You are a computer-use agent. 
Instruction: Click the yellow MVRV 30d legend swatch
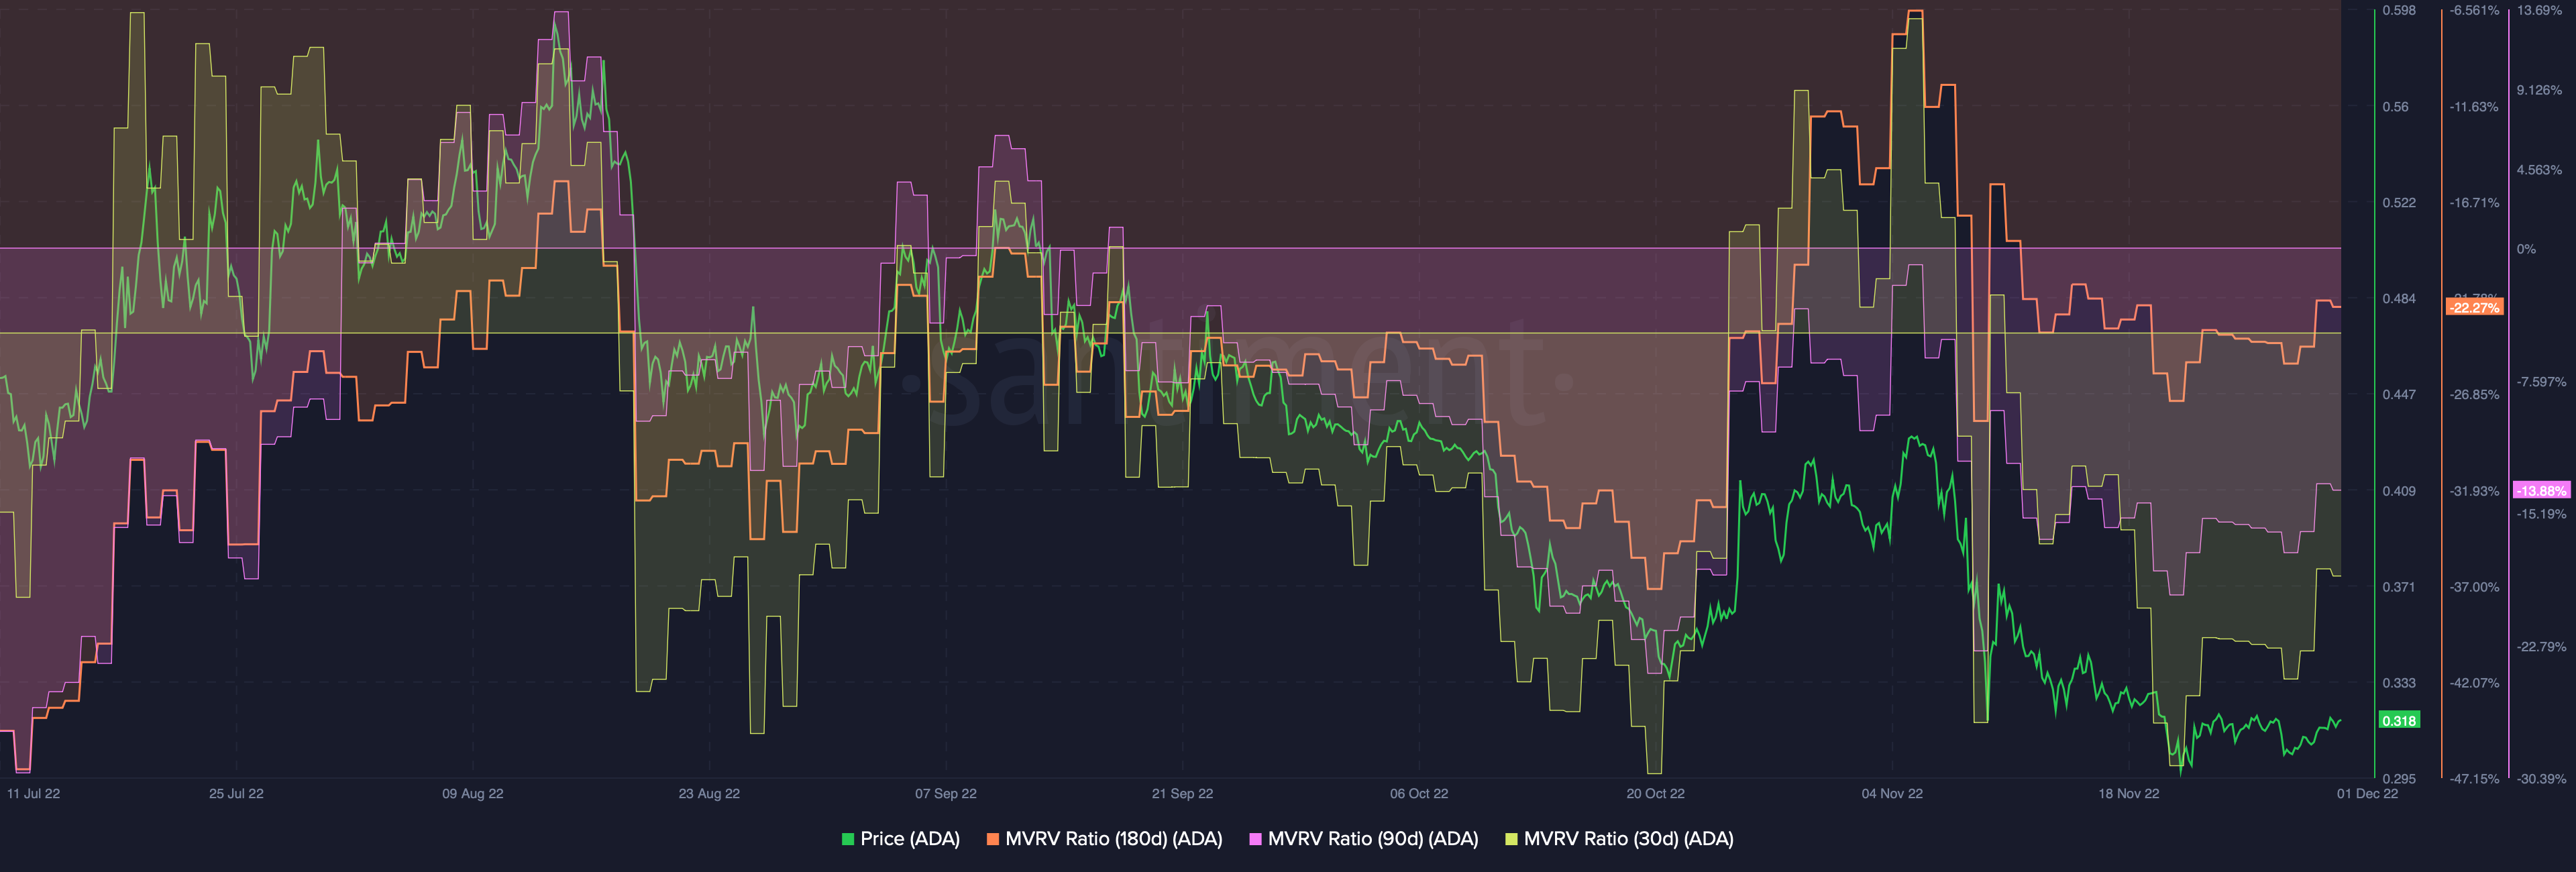click(1511, 839)
